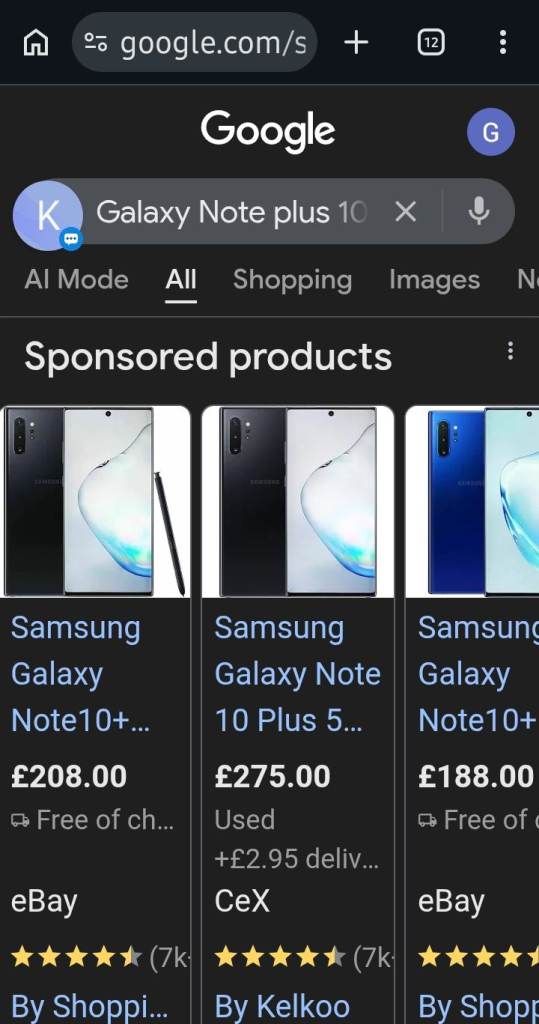Clear the search query with X
Image resolution: width=539 pixels, height=1024 pixels.
point(406,212)
